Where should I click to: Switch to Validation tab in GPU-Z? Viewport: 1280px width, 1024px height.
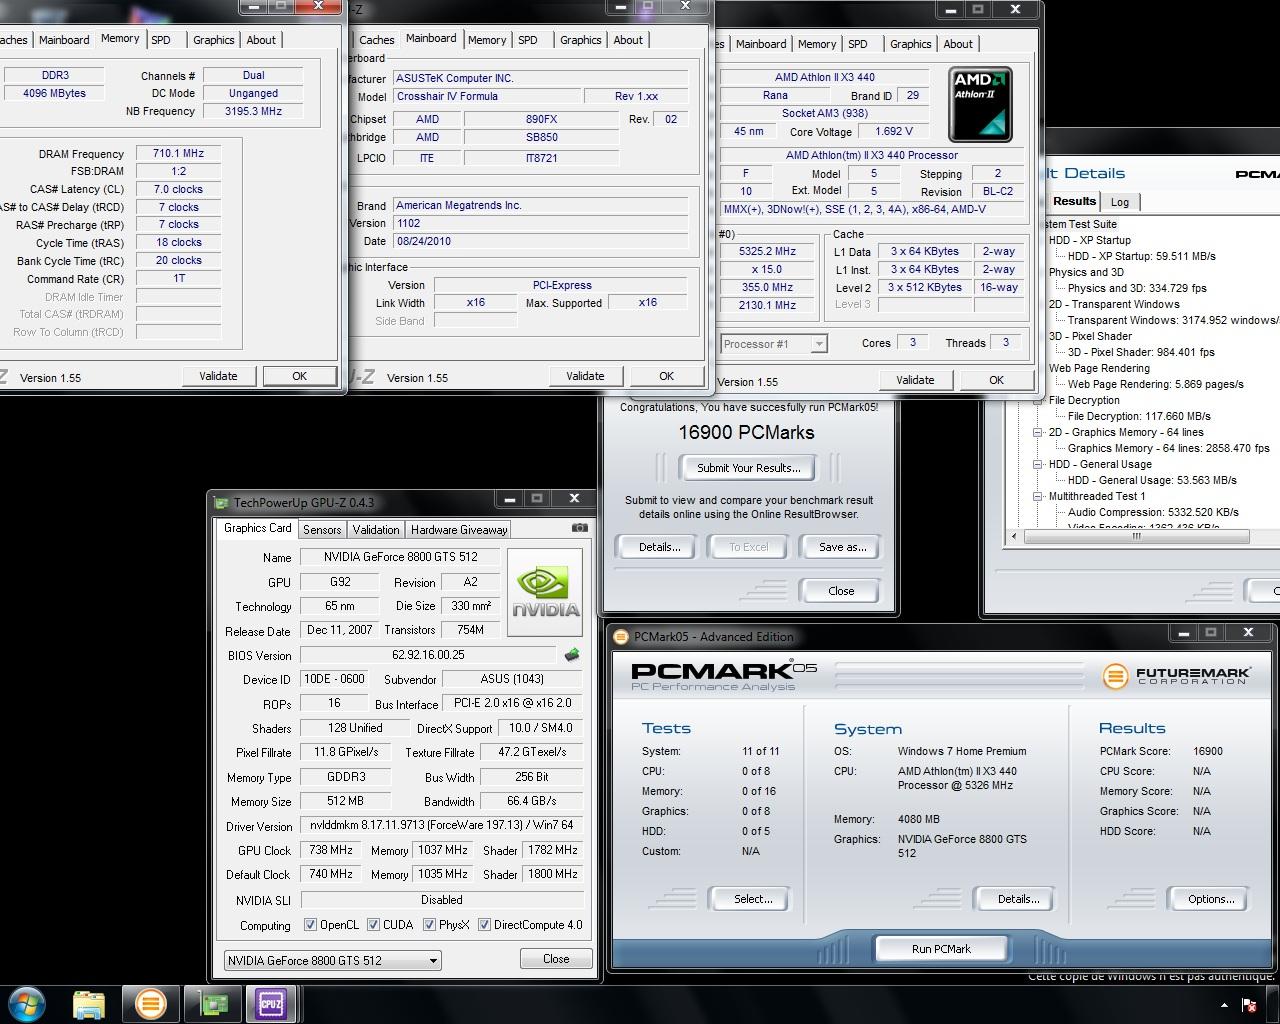376,530
